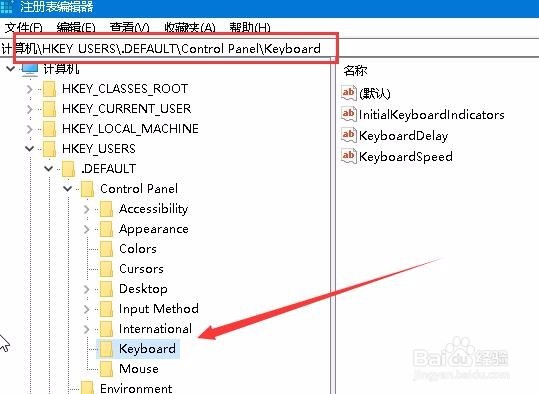
Task: Click the 名称 column header
Action: (355, 71)
